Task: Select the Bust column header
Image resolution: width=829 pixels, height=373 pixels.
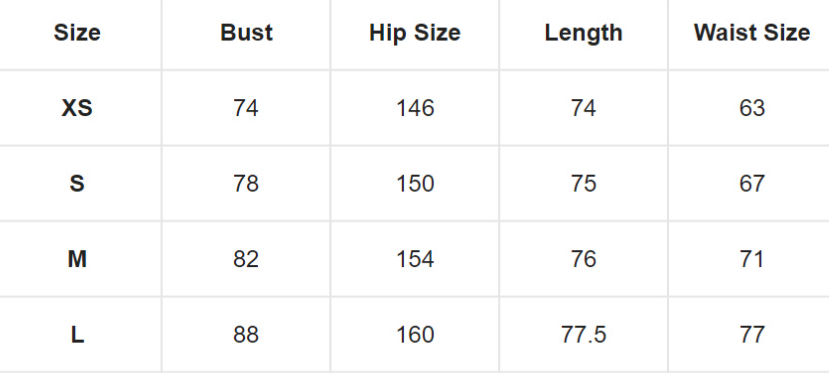Action: pyautogui.click(x=246, y=33)
